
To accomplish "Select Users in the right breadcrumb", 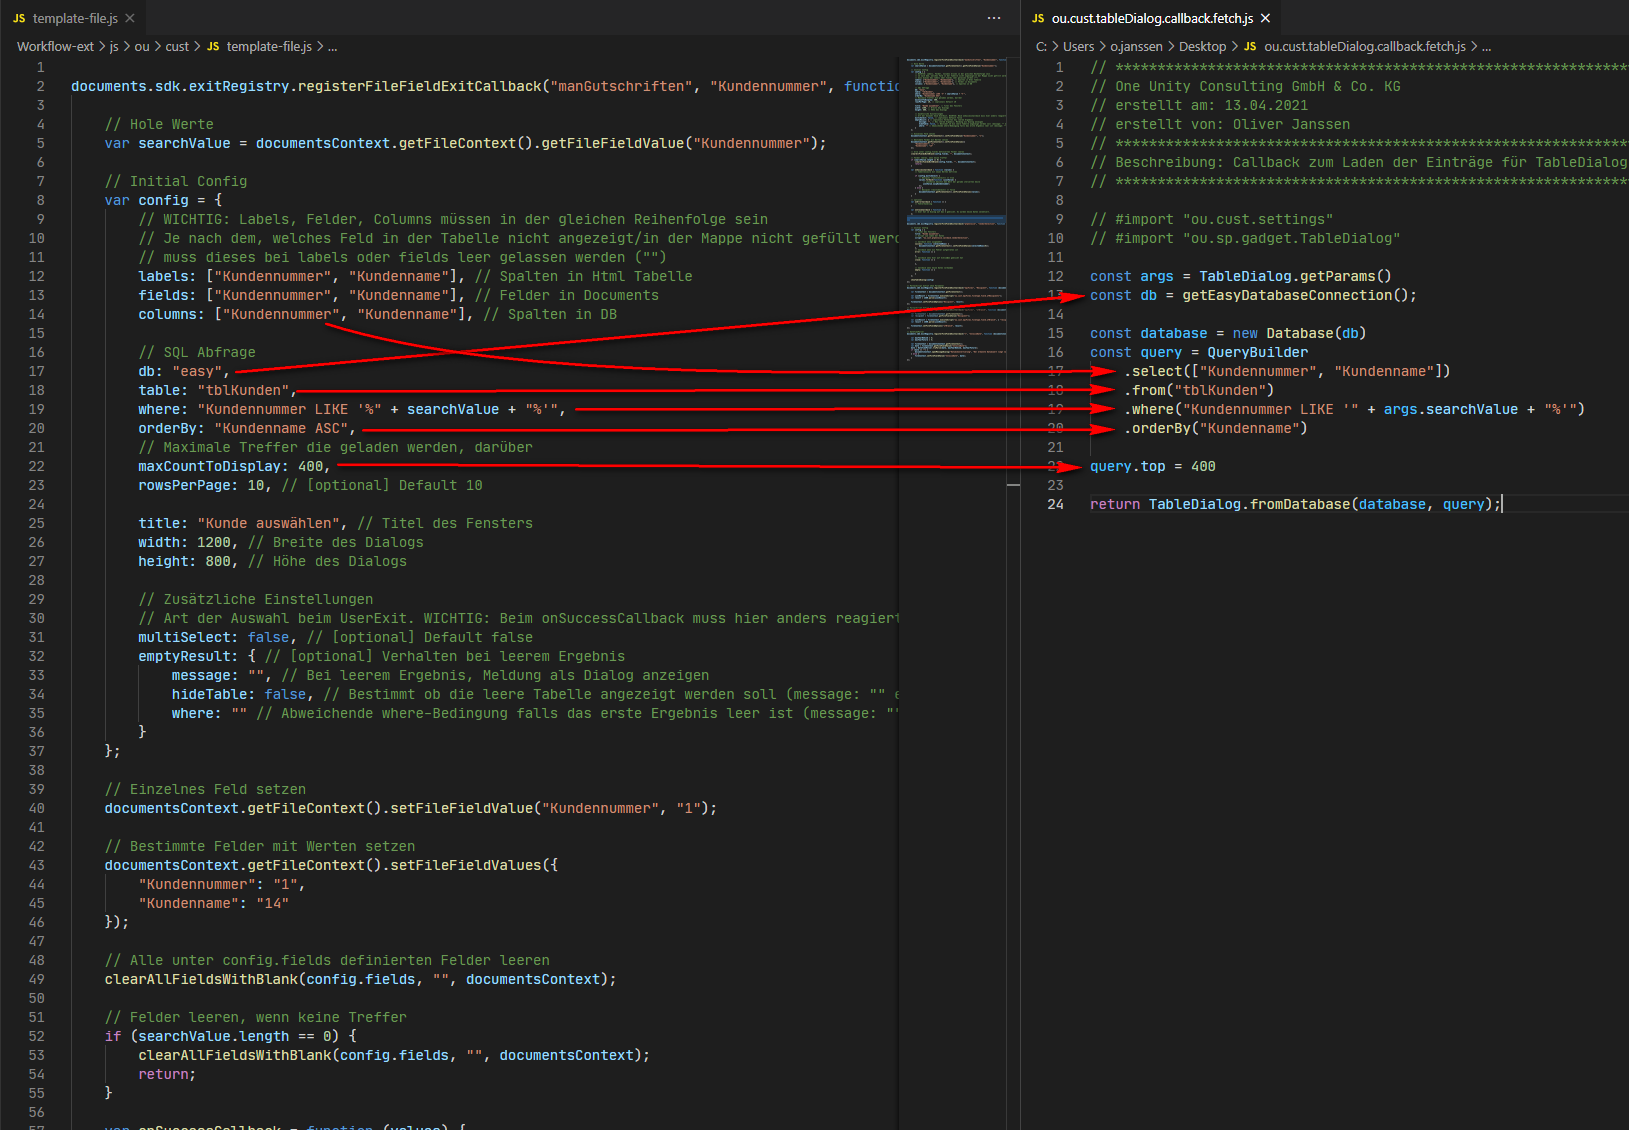I will pyautogui.click(x=1078, y=46).
